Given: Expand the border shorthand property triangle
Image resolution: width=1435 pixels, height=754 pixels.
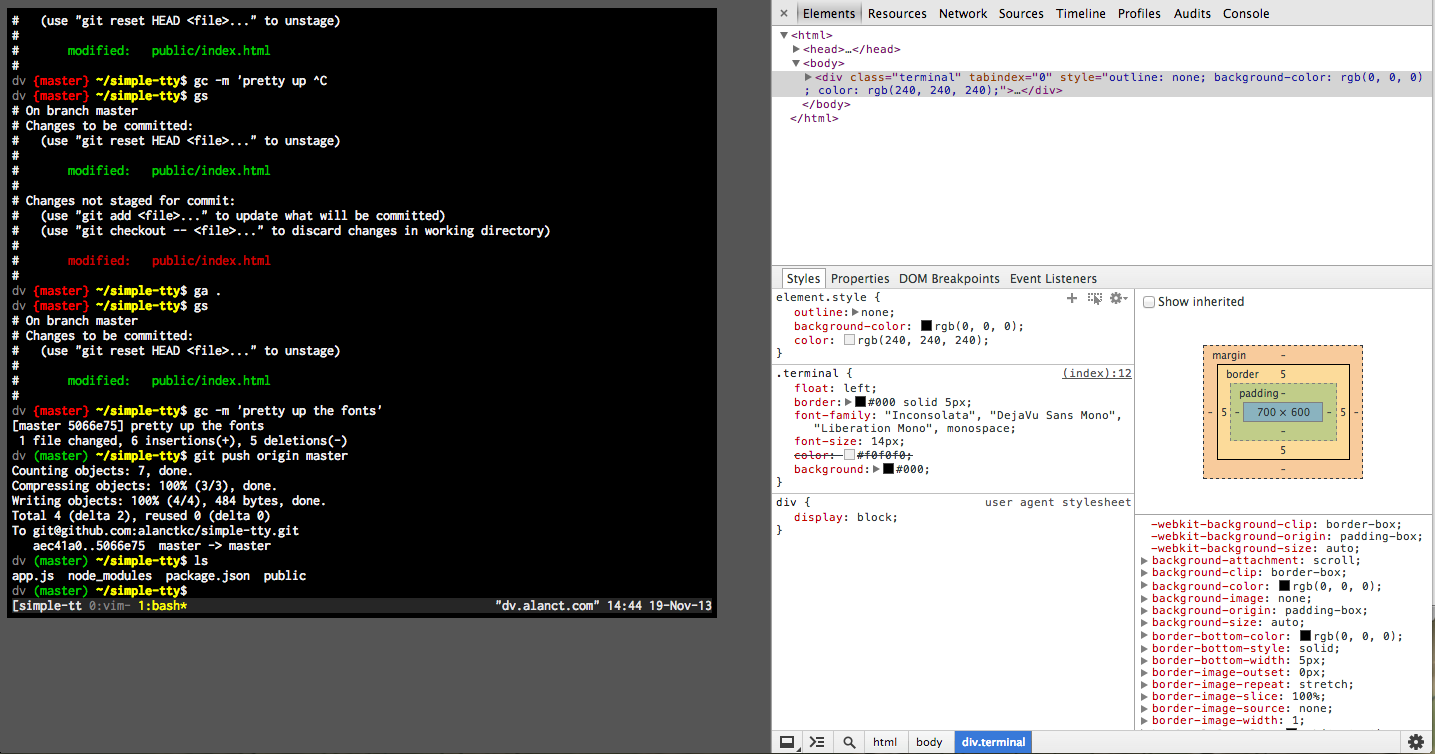Looking at the screenshot, I should click(x=848, y=401).
